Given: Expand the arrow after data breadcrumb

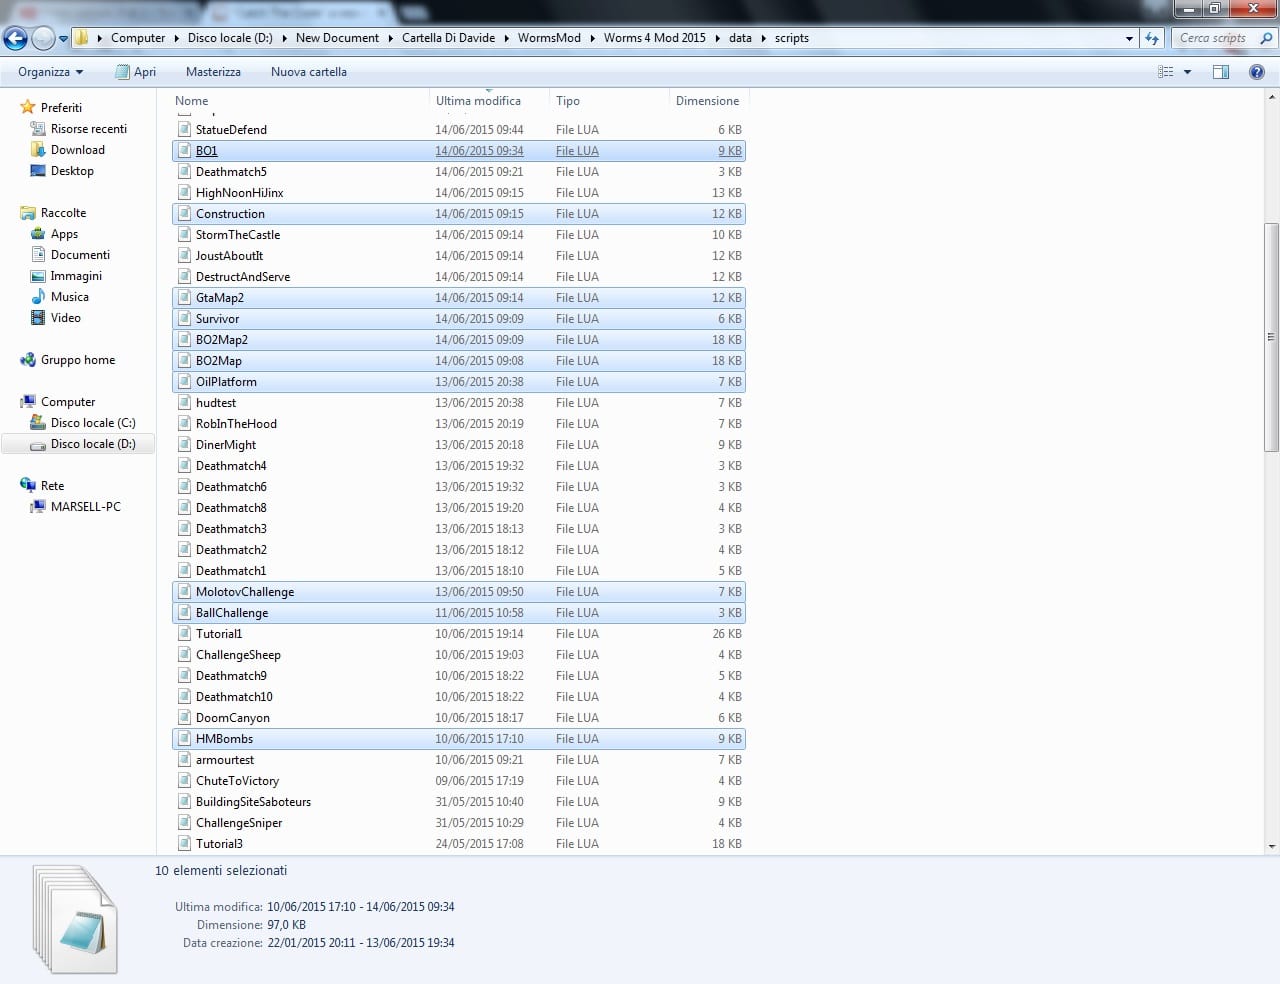Looking at the screenshot, I should click(x=763, y=38).
